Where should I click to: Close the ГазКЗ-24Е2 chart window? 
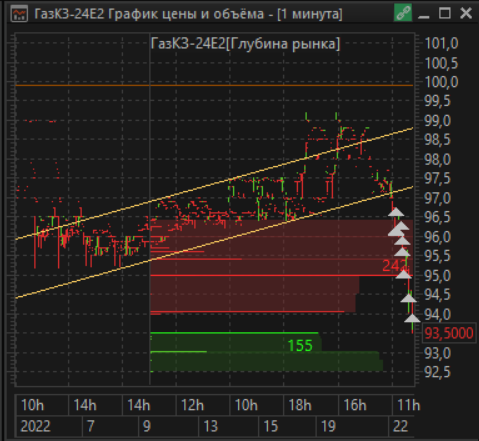click(x=466, y=13)
